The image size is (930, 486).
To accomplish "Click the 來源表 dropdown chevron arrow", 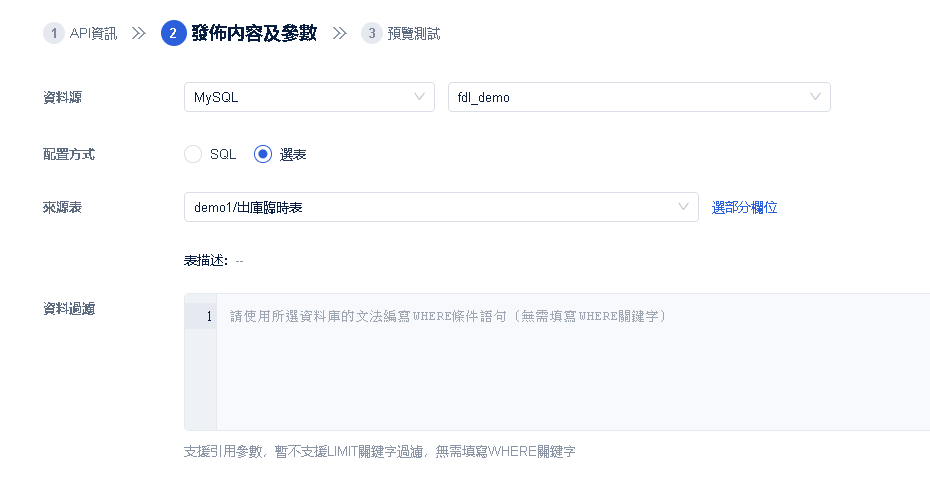I will pos(684,207).
